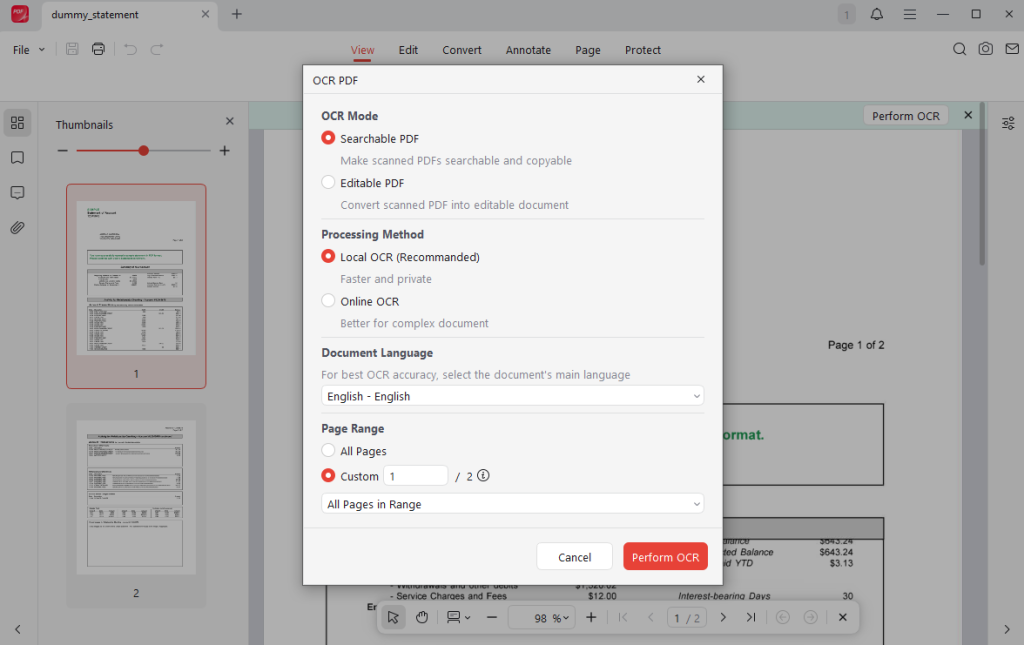This screenshot has width=1024, height=645.
Task: Click the undo arrow icon
Action: (x=131, y=49)
